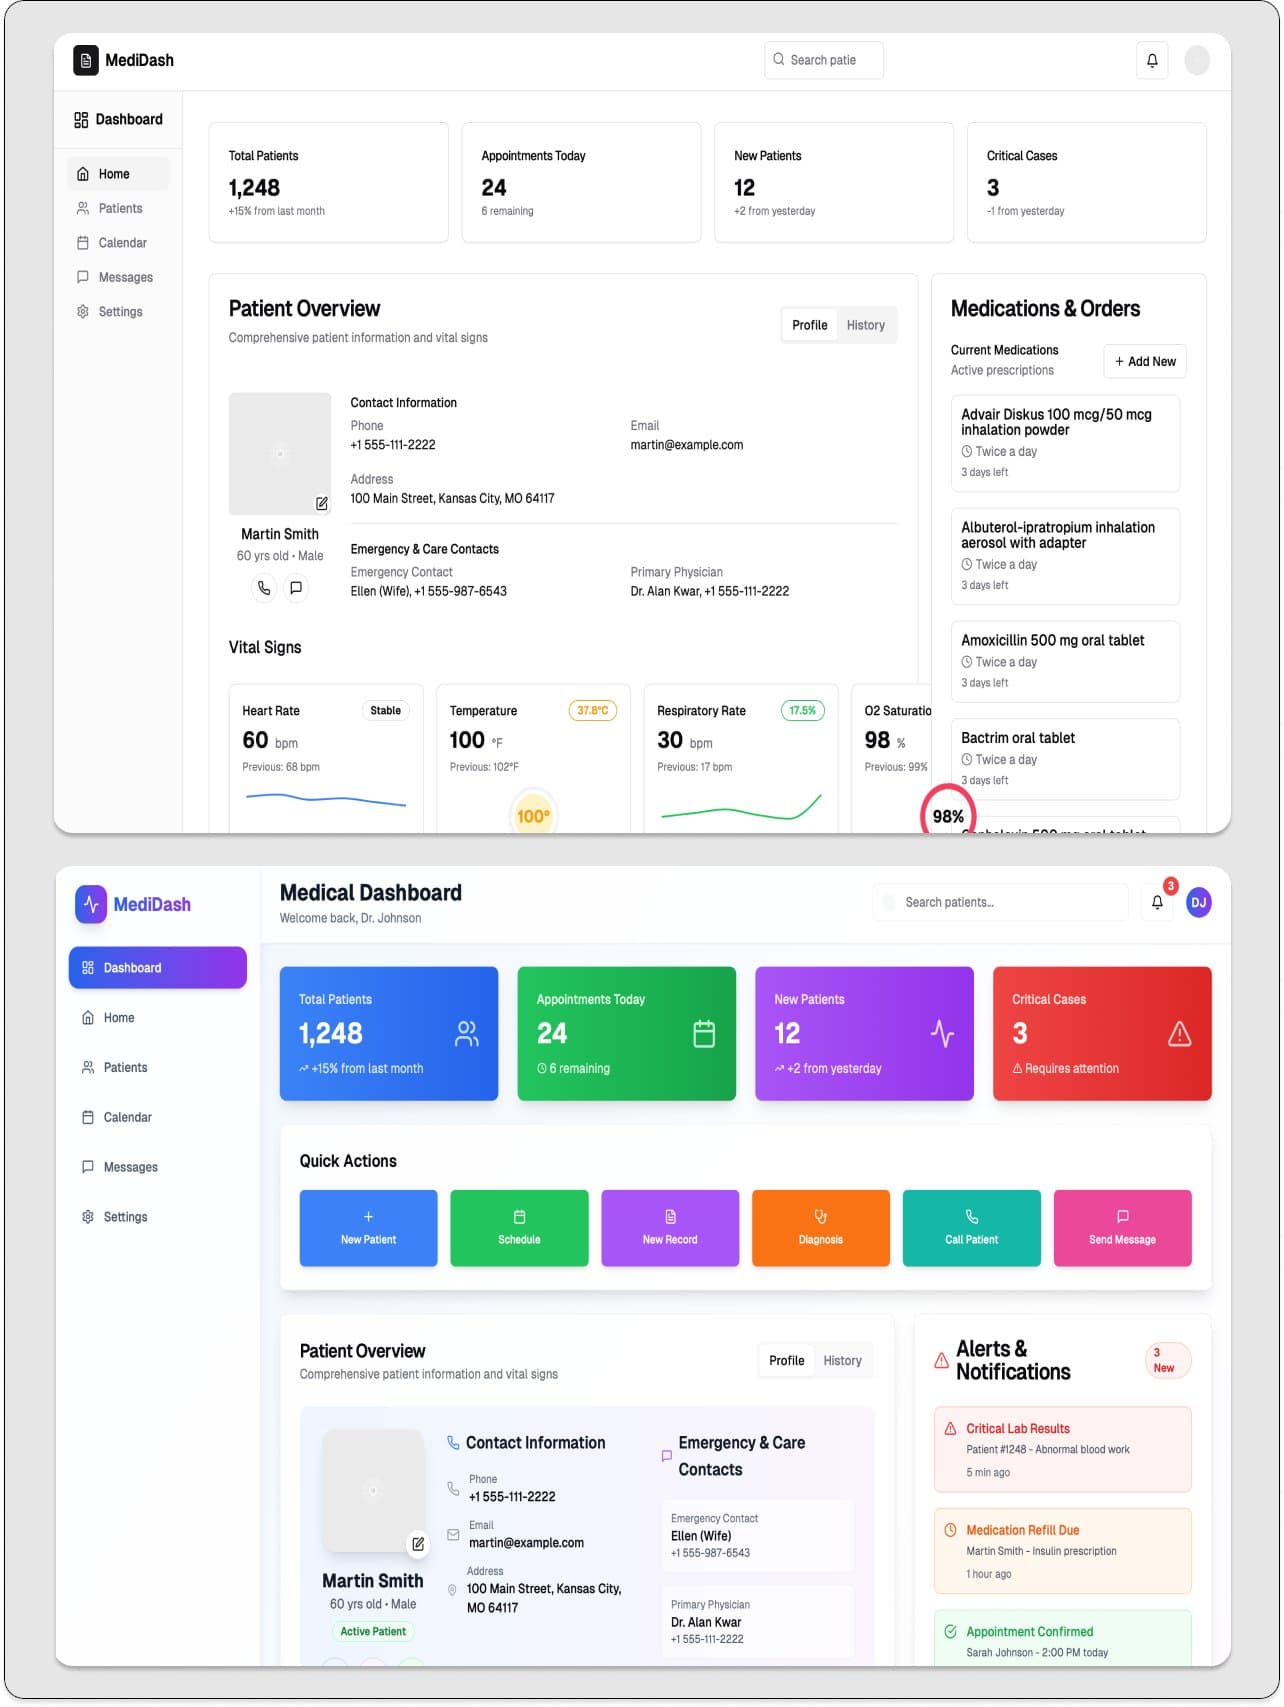1284x1707 pixels.
Task: Open the Bactrim oral tablet card
Action: coord(1065,759)
